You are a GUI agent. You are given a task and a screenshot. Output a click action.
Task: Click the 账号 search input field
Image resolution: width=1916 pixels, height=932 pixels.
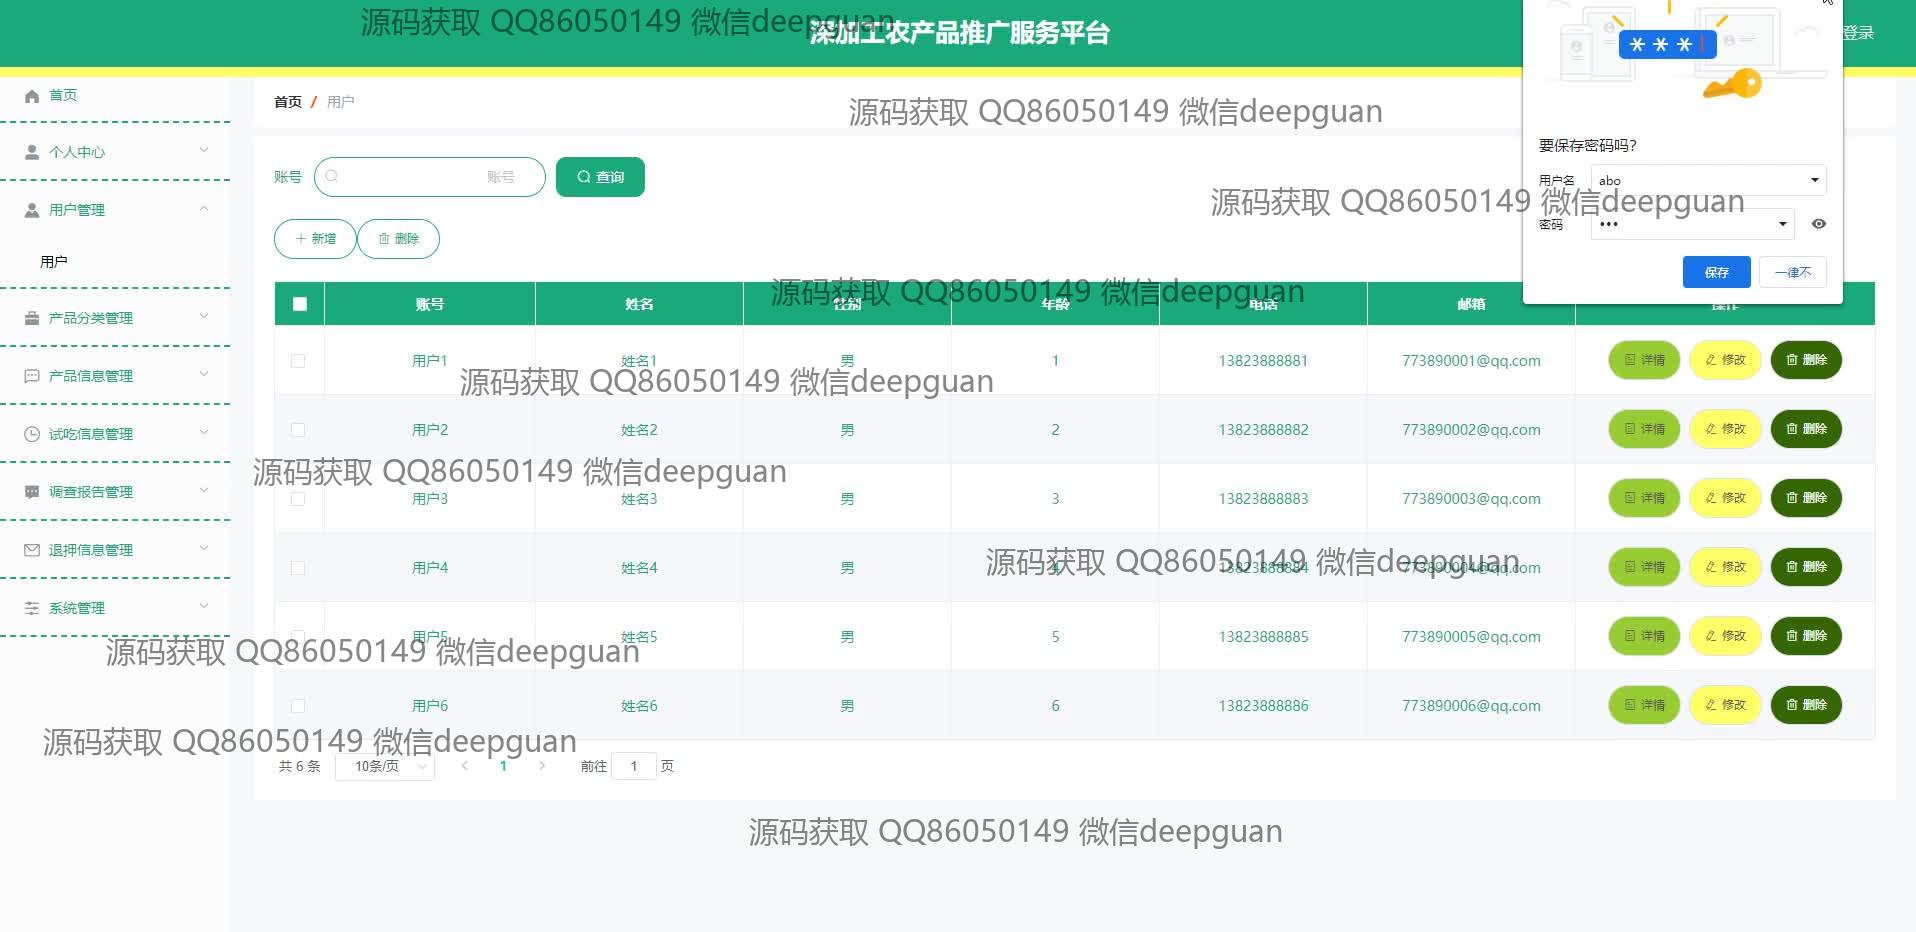tap(430, 177)
